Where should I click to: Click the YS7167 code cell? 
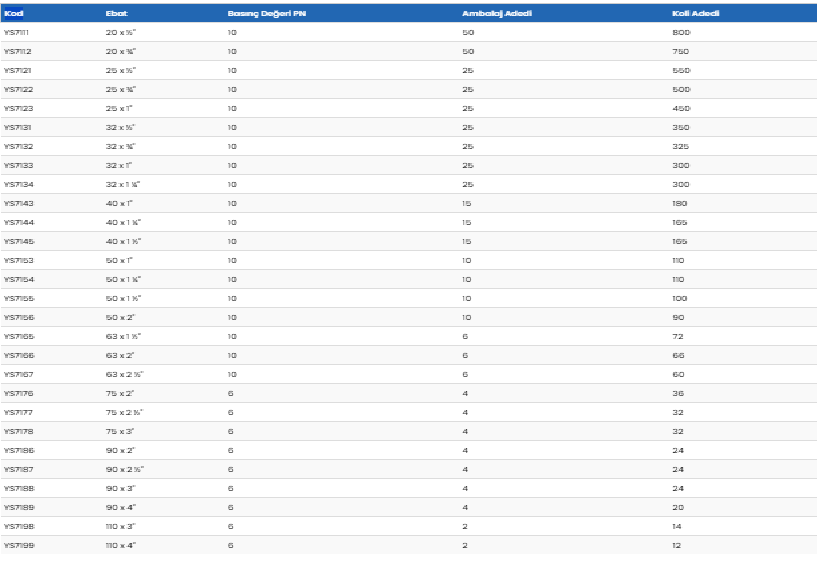click(18, 374)
